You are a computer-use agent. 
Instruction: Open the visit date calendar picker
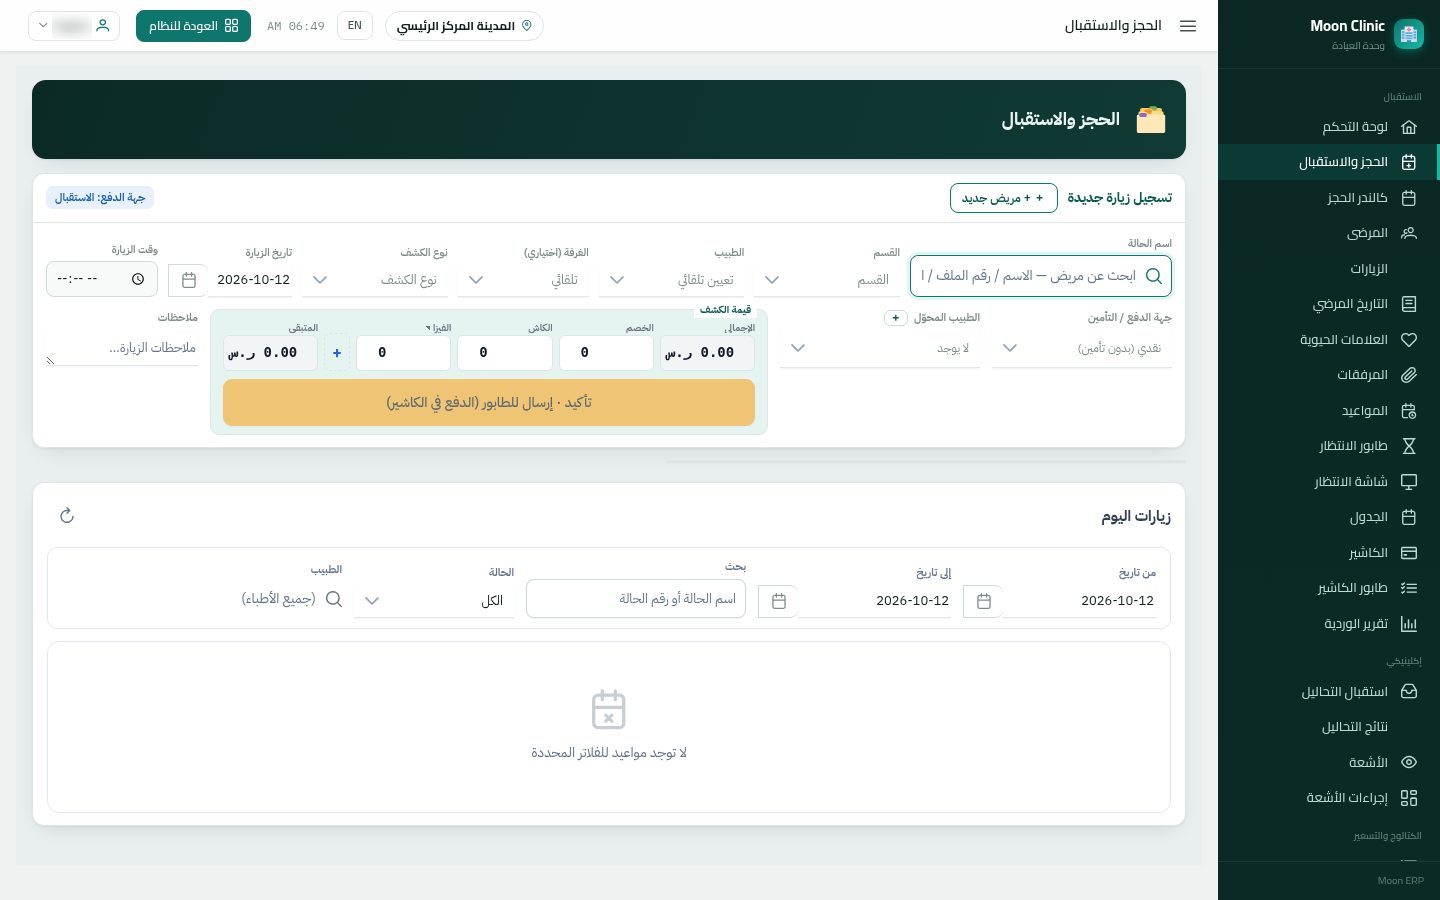coord(188,280)
